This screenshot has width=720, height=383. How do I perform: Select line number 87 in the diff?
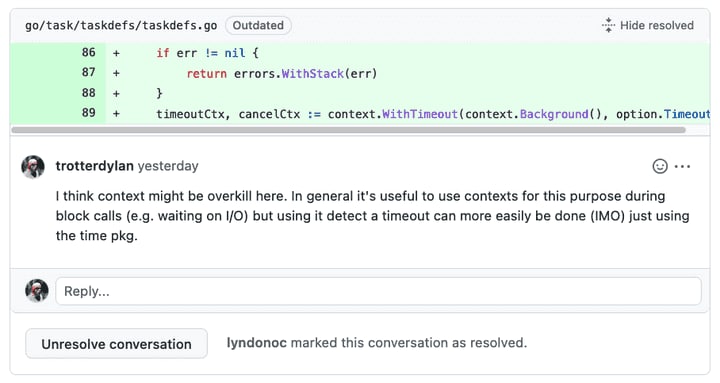point(89,73)
